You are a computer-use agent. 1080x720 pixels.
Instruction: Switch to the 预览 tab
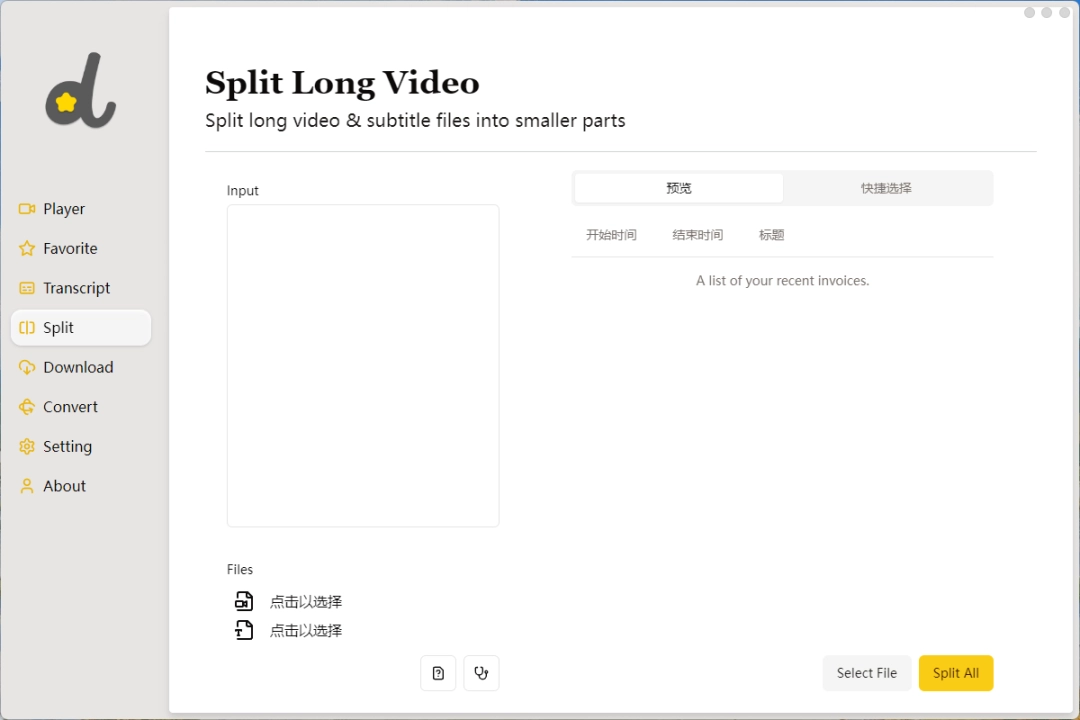pos(678,188)
